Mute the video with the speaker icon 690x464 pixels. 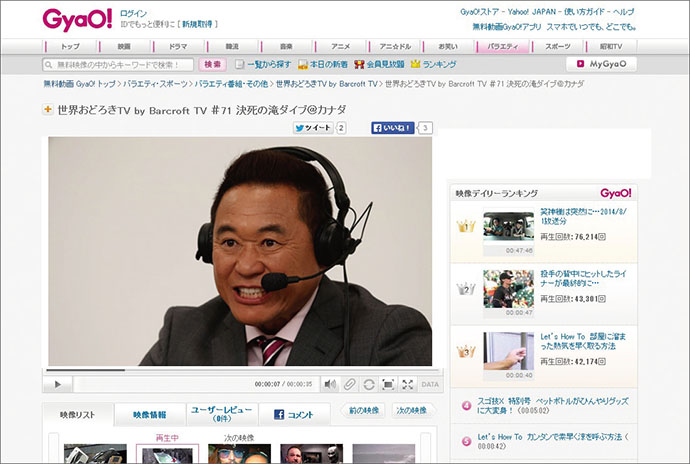click(330, 384)
